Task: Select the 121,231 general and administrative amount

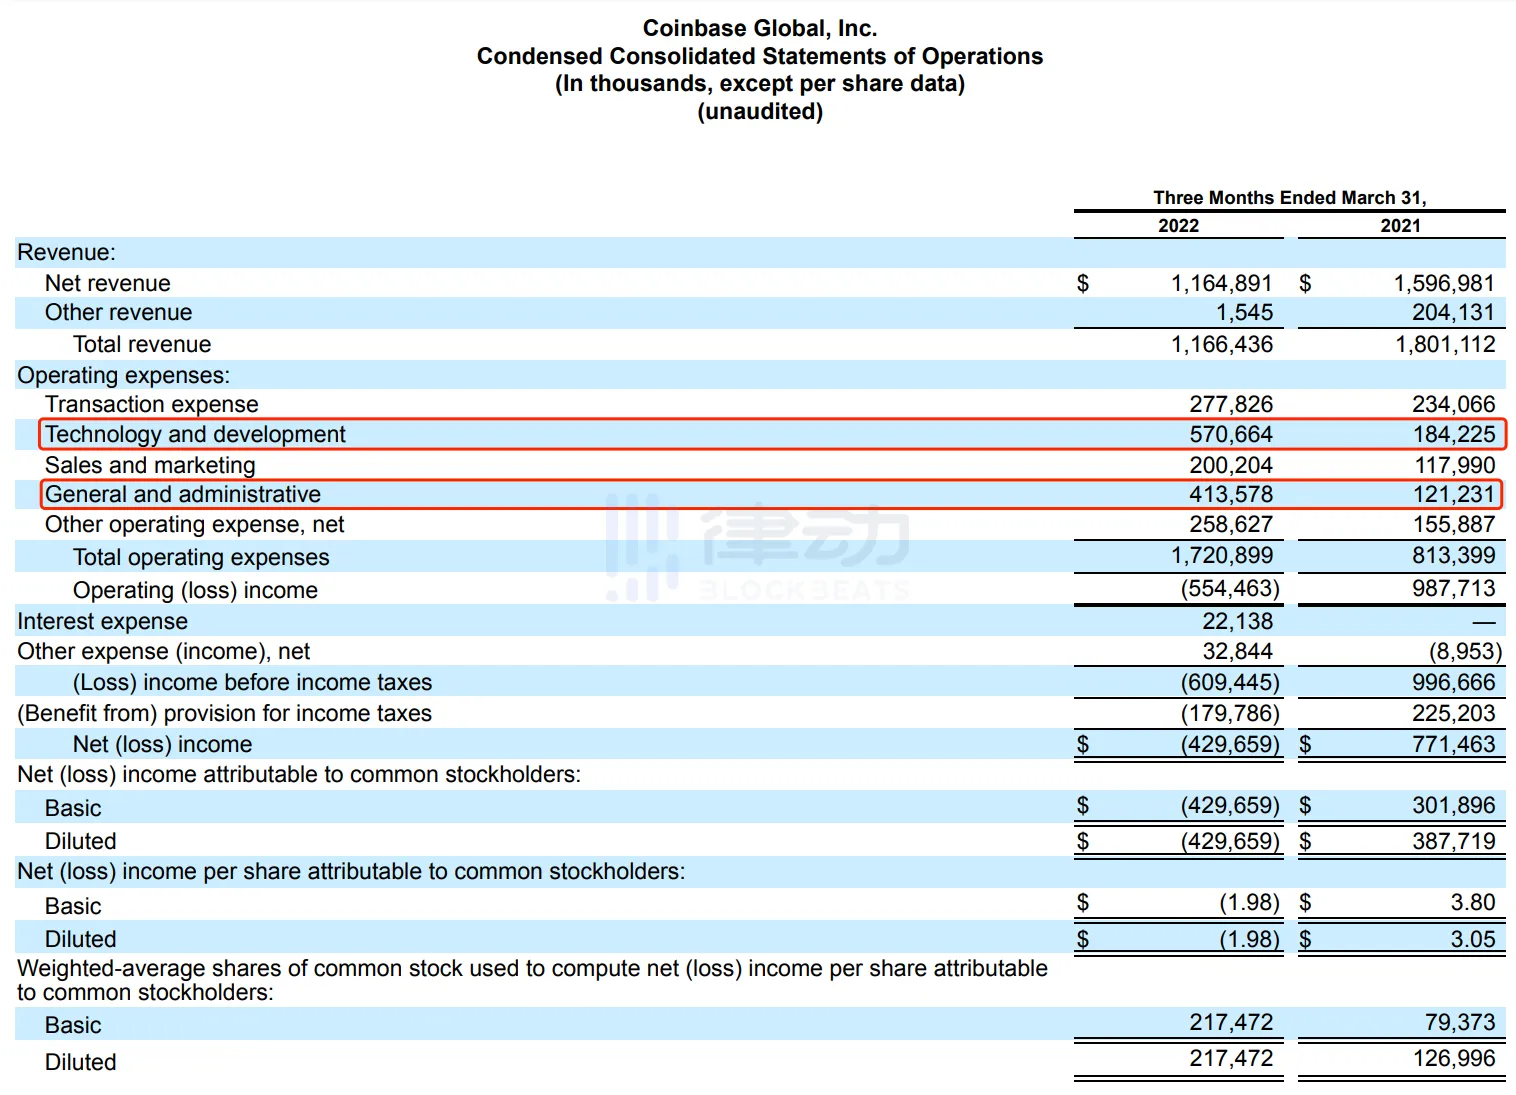Action: [x=1453, y=495]
